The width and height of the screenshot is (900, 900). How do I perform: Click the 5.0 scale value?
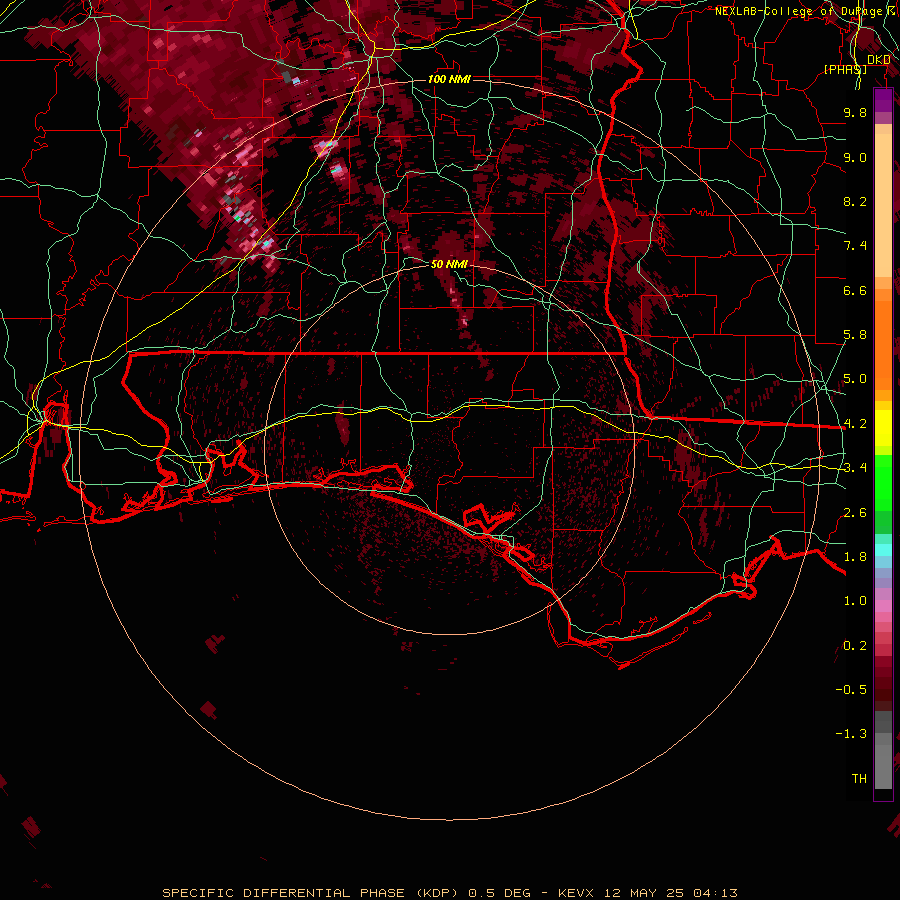click(855, 379)
